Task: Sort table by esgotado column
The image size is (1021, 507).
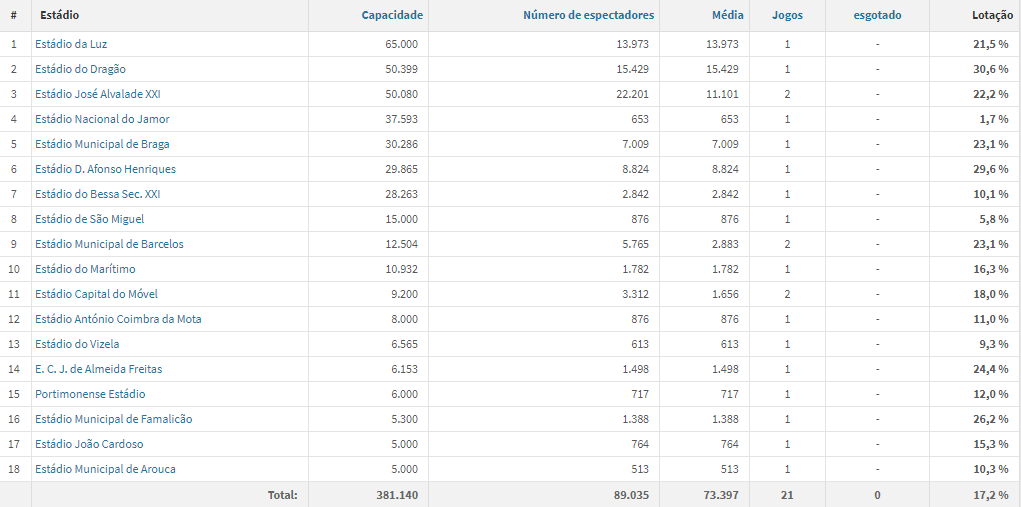Action: [878, 15]
